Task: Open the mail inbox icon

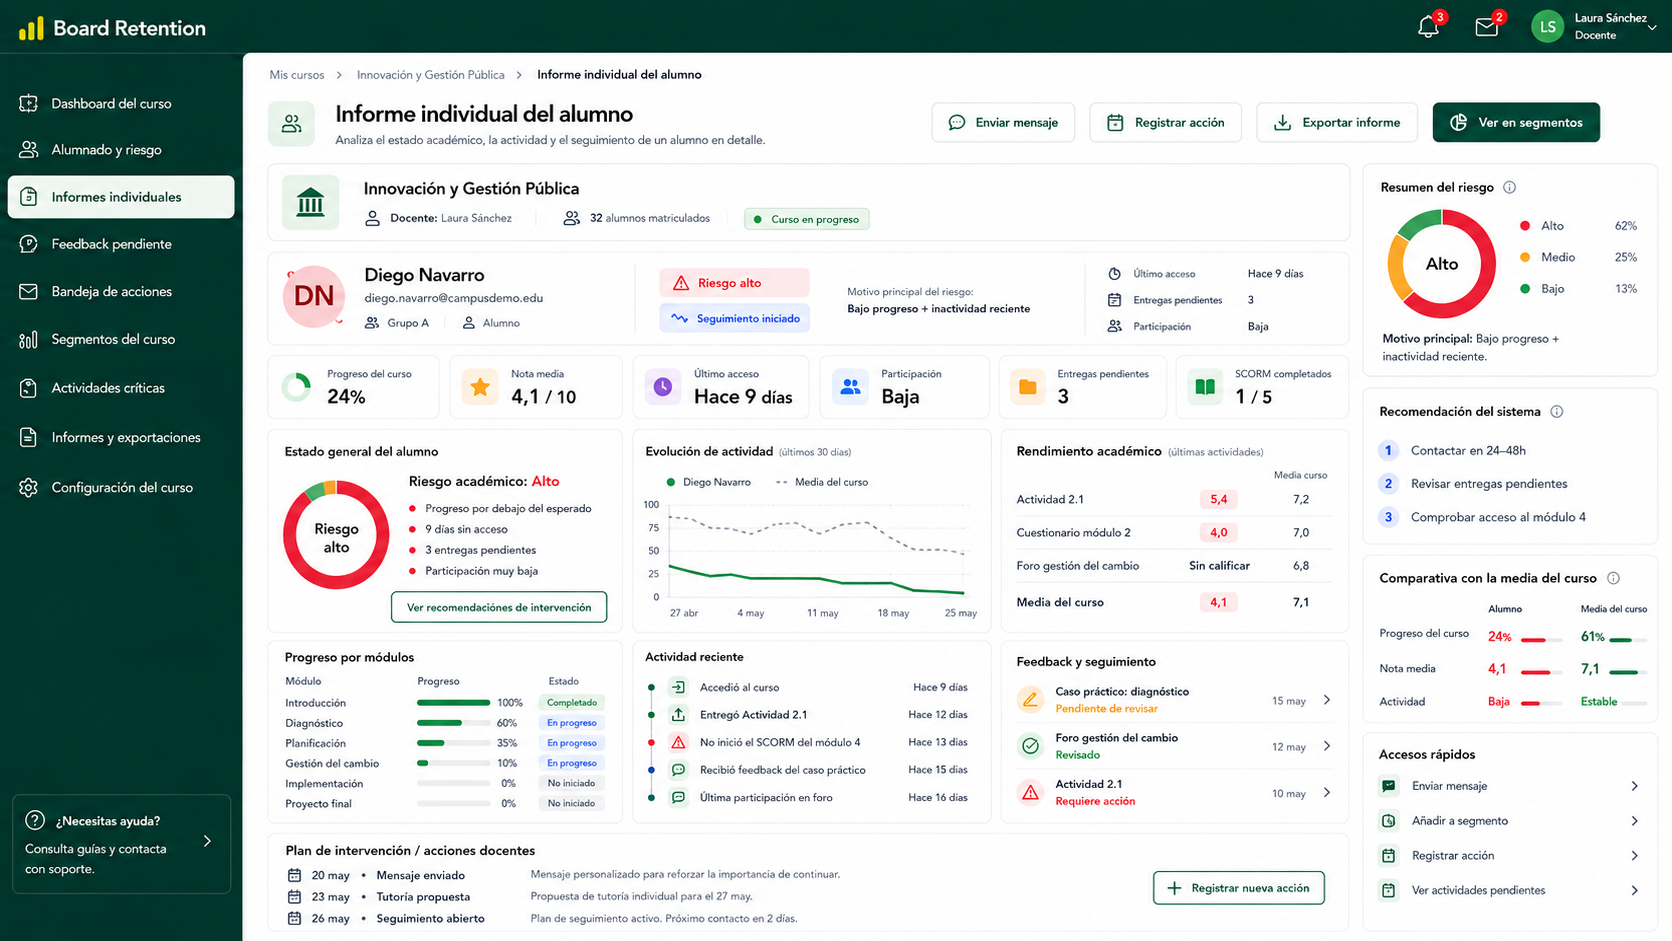Action: click(x=1487, y=27)
